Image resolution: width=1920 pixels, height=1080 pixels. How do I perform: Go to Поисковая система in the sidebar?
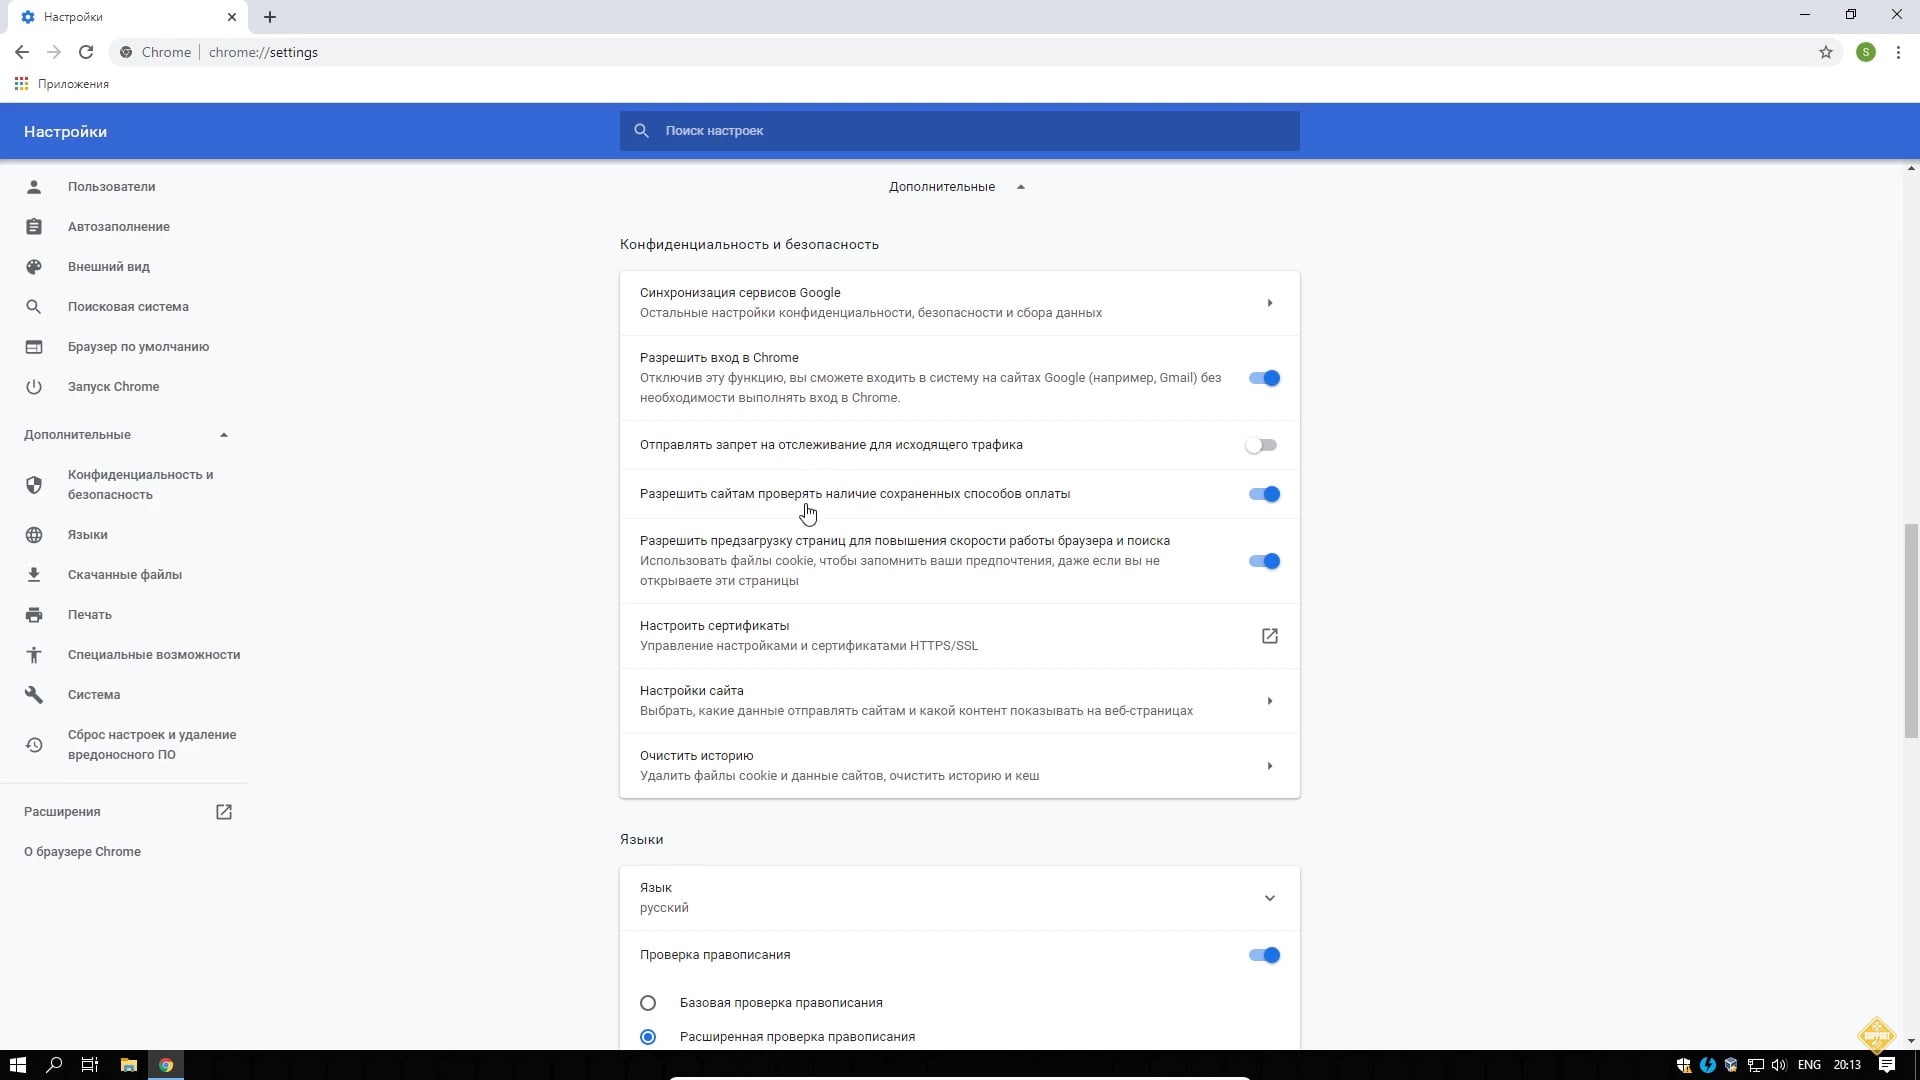[x=128, y=307]
